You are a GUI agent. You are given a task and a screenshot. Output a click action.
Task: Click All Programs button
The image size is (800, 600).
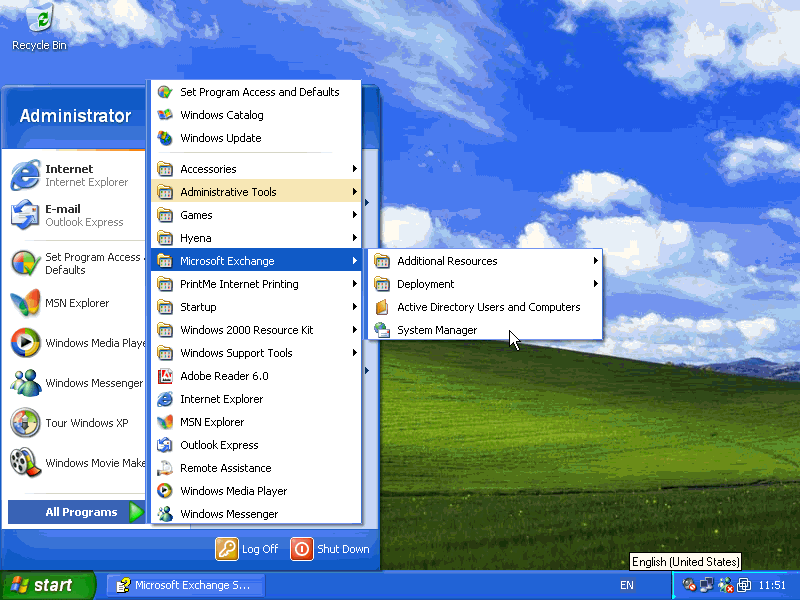point(77,512)
